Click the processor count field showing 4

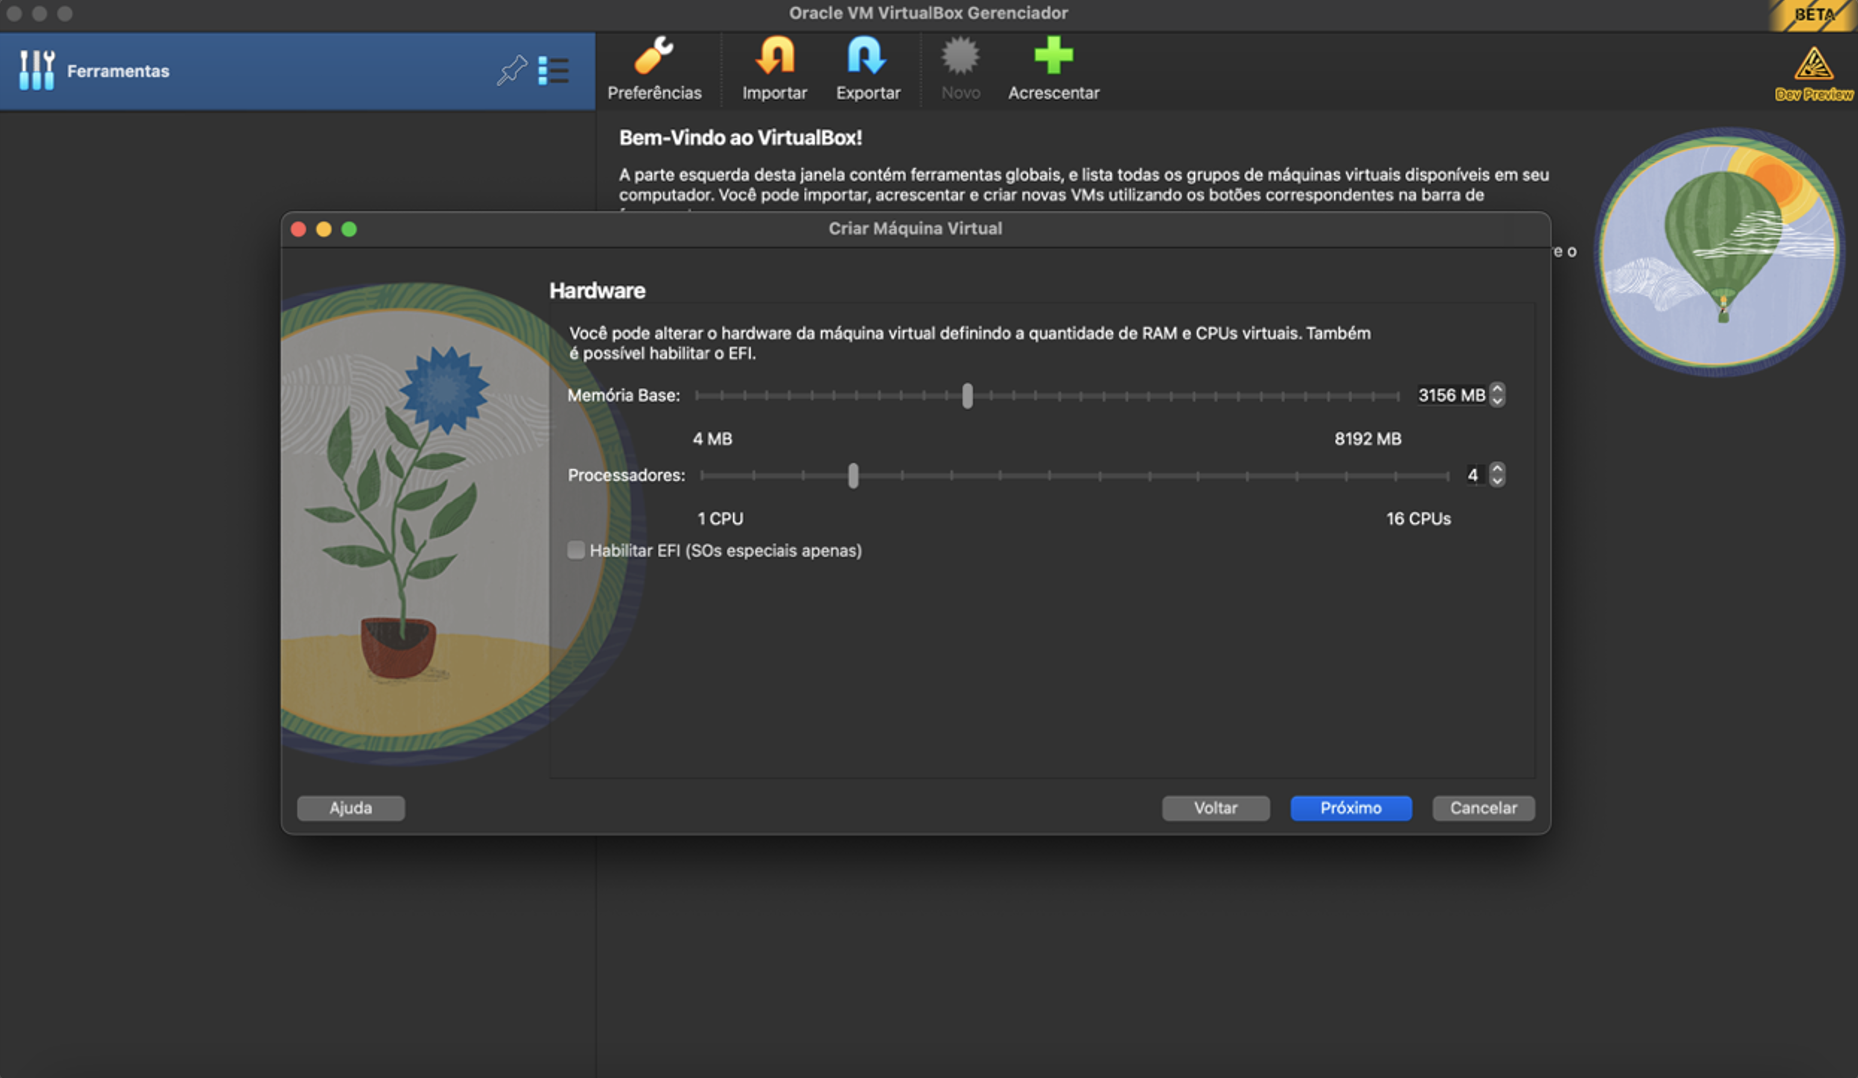tap(1472, 475)
